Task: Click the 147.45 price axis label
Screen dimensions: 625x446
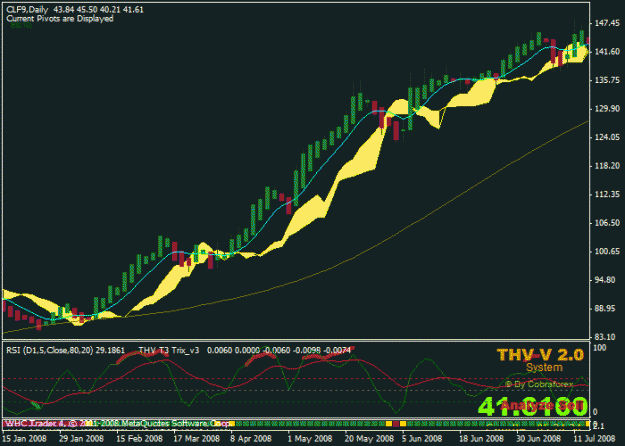Action: point(607,23)
